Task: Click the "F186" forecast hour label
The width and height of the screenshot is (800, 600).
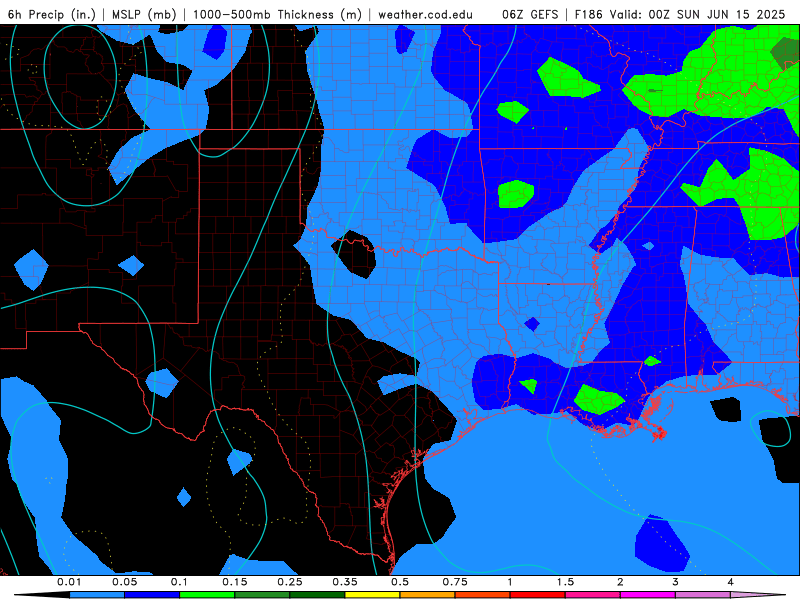Action: [x=588, y=14]
